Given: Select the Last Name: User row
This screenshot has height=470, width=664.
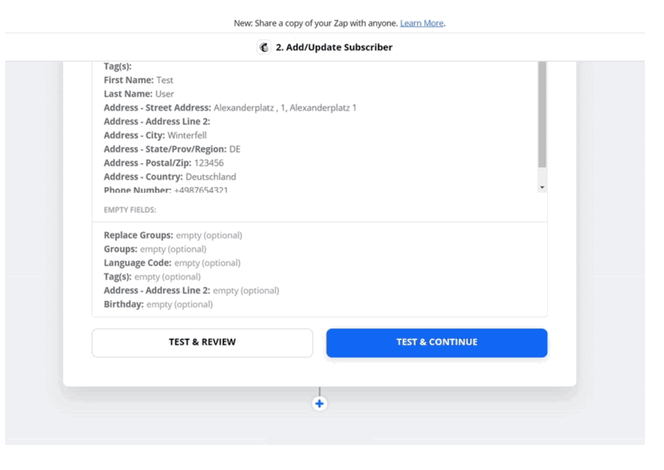Looking at the screenshot, I should tap(139, 94).
